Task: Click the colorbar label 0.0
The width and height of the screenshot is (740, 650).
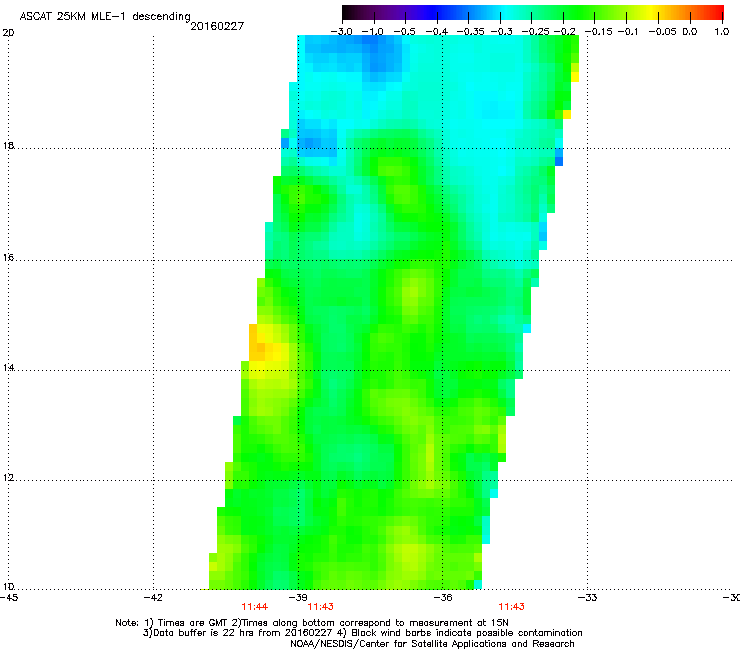Action: click(690, 32)
